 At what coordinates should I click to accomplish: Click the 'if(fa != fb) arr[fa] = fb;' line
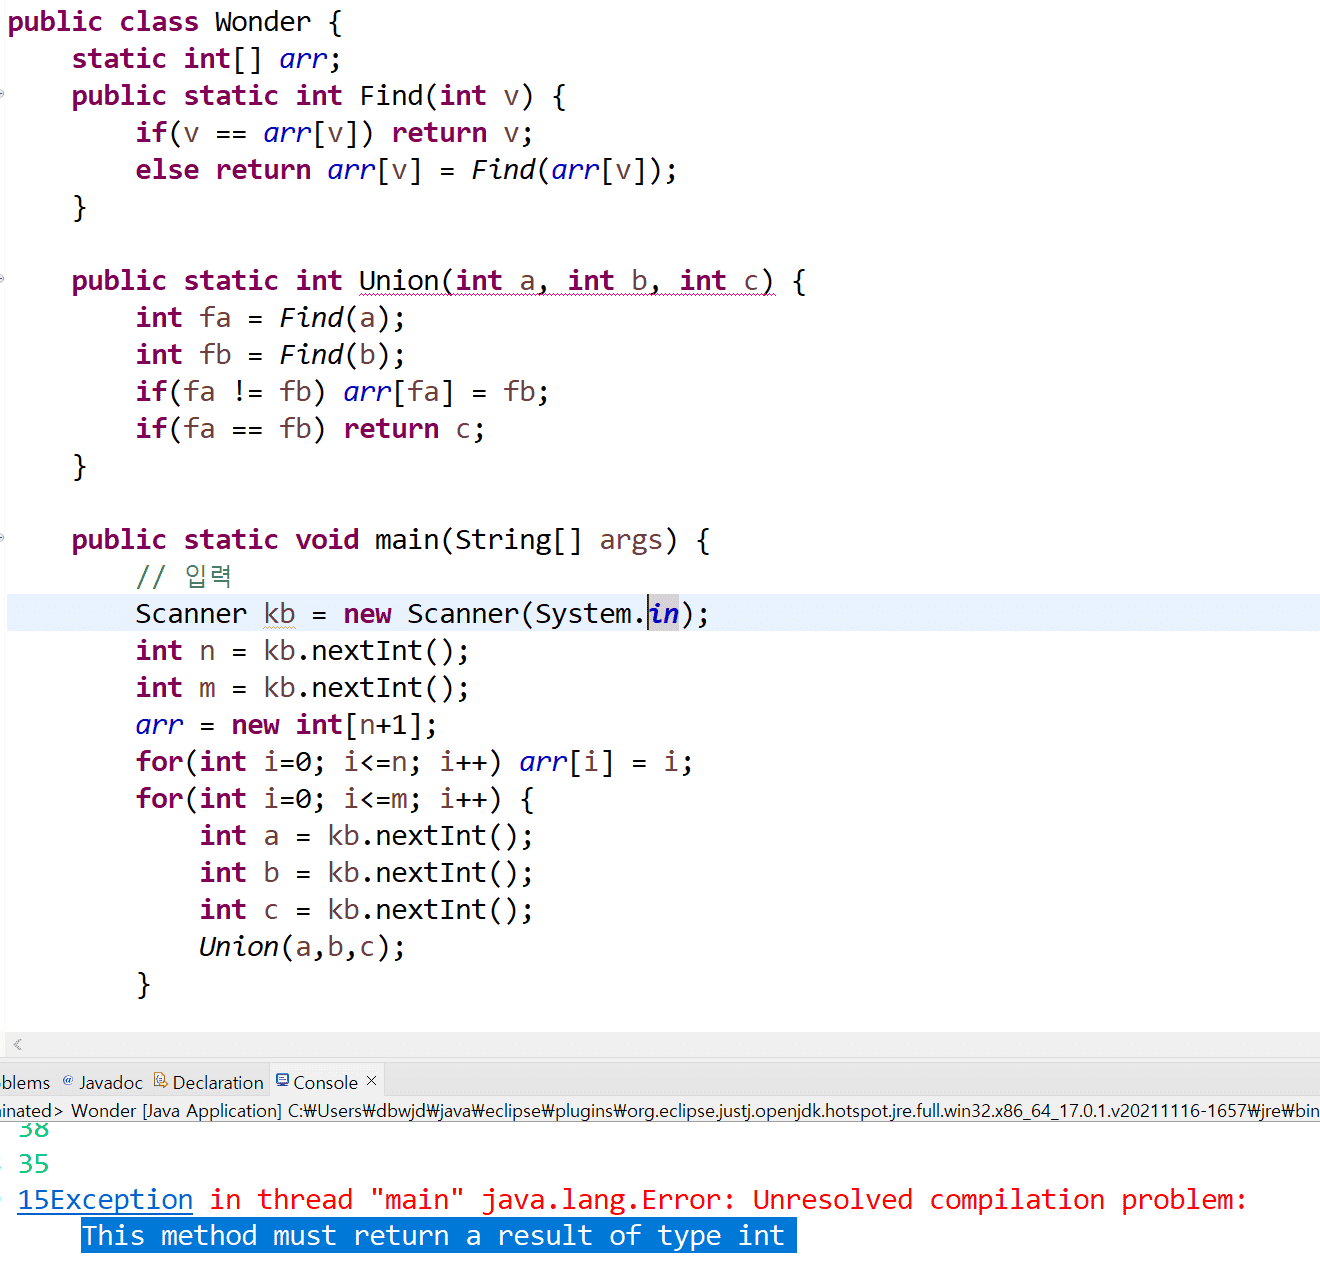click(x=342, y=392)
